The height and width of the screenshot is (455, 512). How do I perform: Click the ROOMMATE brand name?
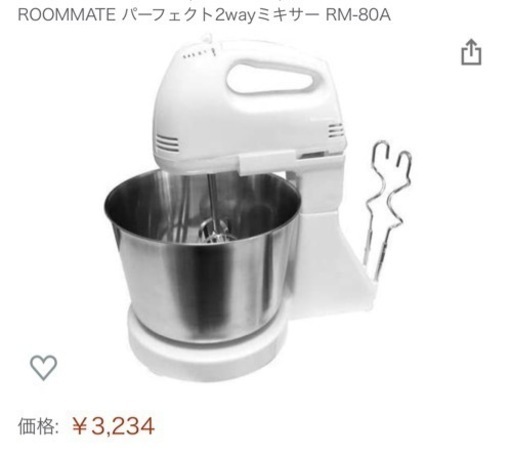pos(66,15)
